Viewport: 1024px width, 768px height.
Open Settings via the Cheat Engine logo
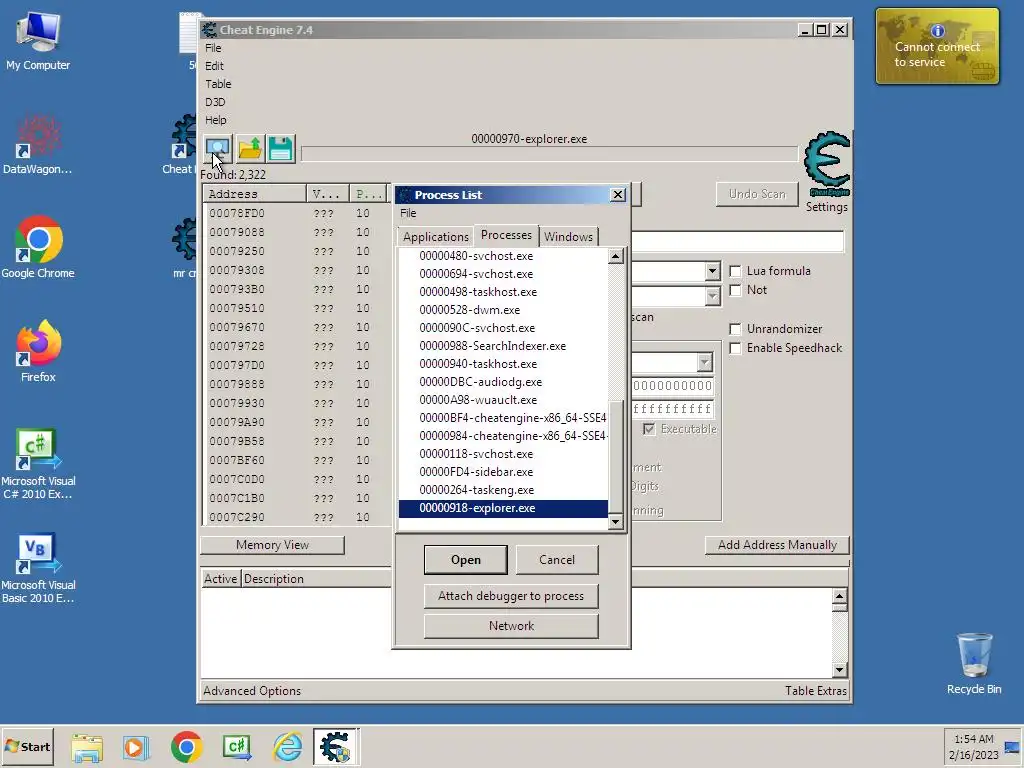click(x=827, y=164)
